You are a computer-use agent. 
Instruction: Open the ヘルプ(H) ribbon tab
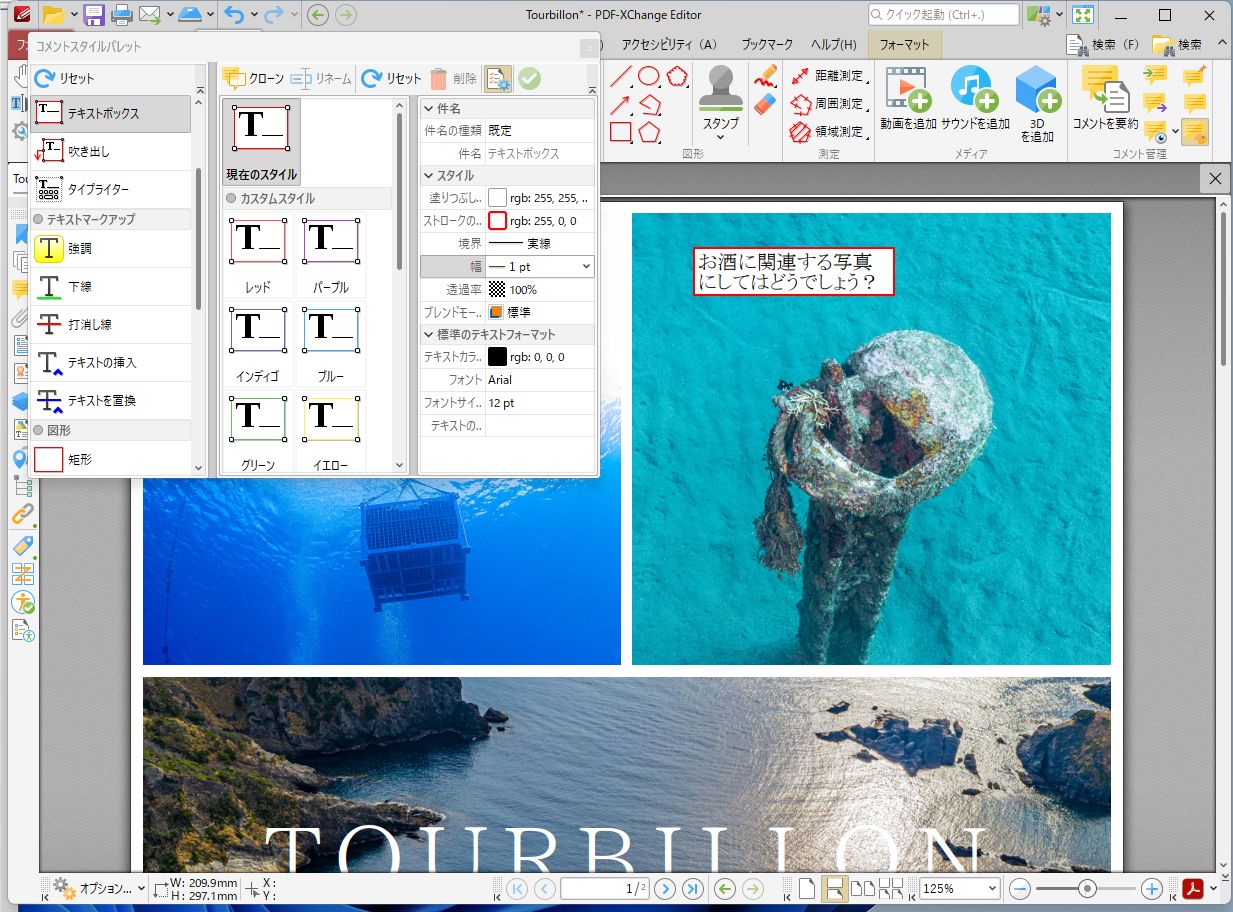click(x=833, y=44)
